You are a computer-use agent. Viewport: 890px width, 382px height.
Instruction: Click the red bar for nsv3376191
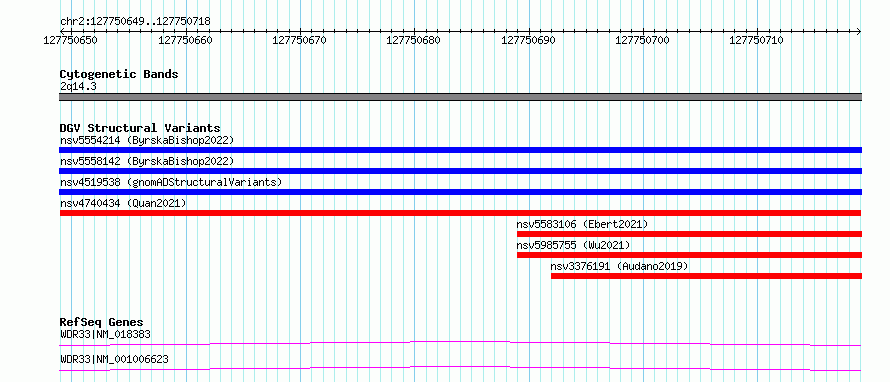tap(706, 276)
